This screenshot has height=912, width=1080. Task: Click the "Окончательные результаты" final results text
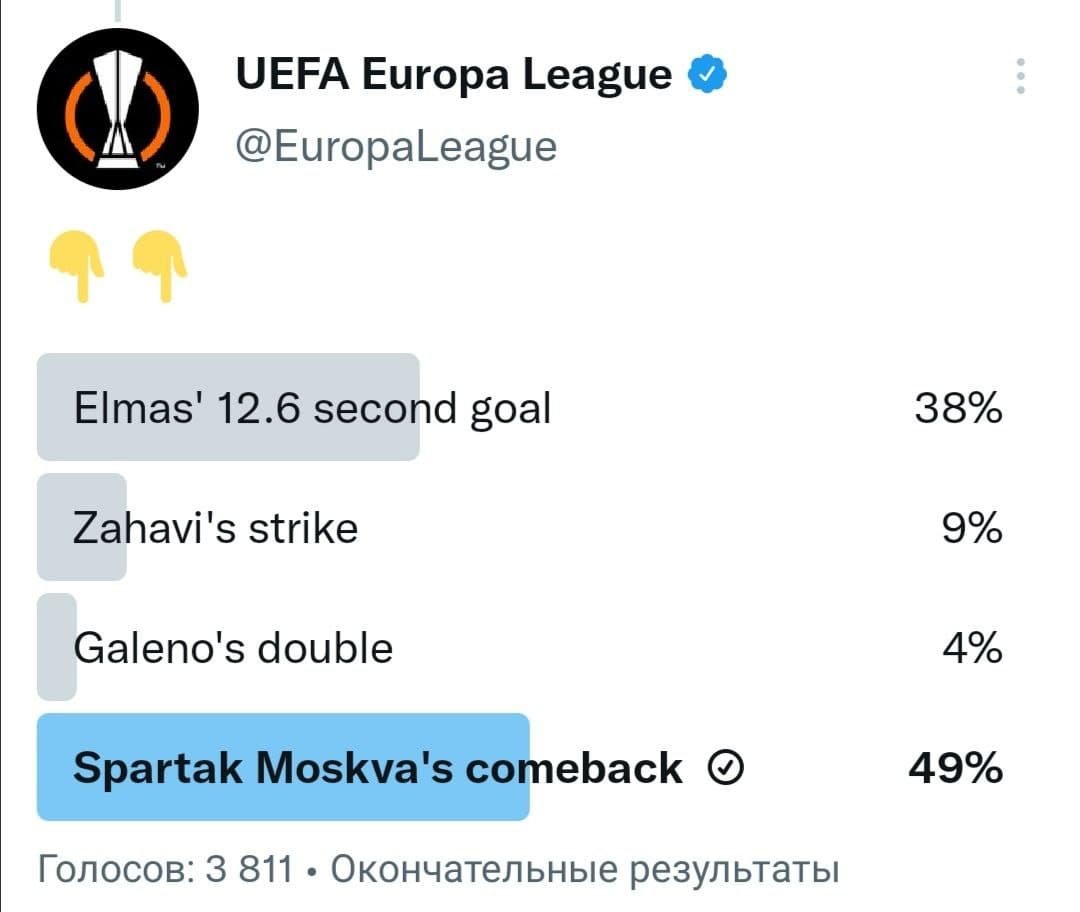coord(584,870)
